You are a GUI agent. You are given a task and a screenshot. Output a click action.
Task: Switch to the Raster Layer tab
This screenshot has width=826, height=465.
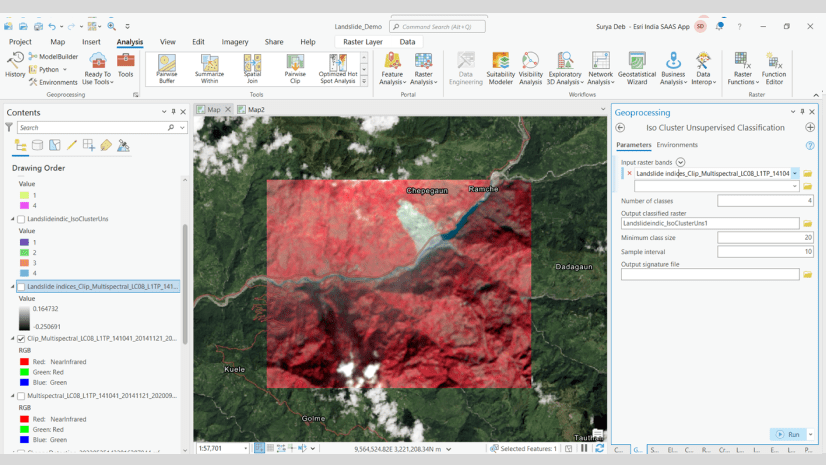(363, 42)
